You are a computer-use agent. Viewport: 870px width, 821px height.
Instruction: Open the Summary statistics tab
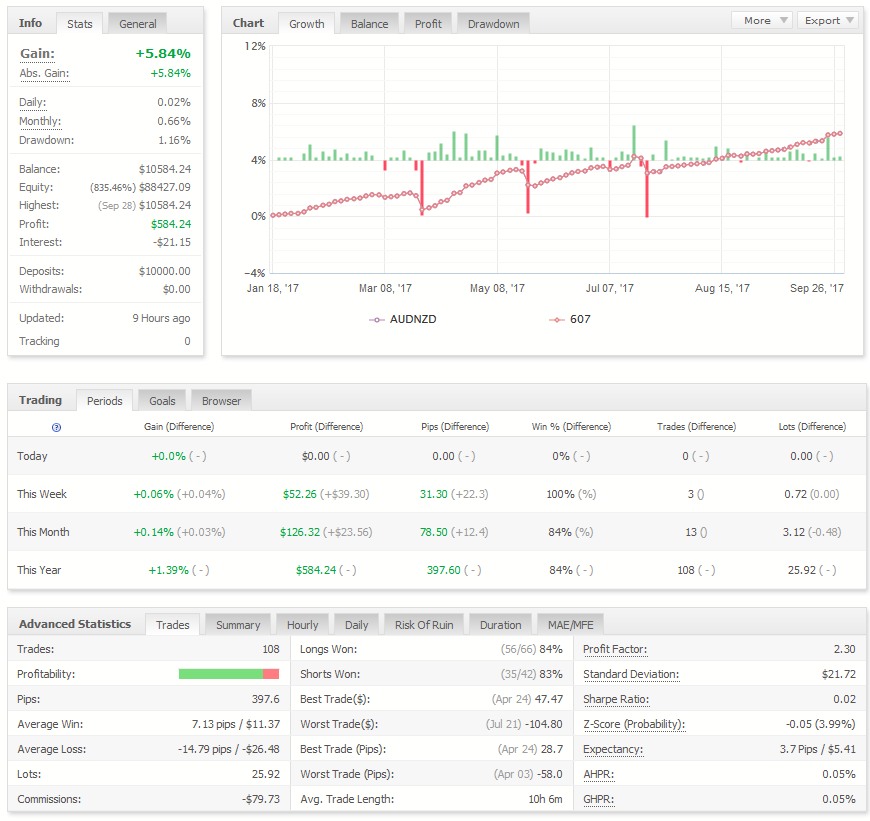pos(238,625)
